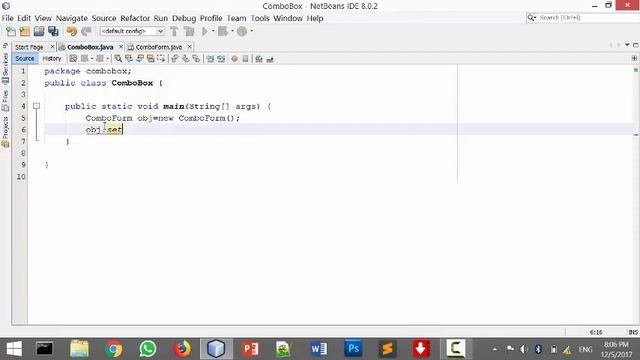The height and width of the screenshot is (360, 640).
Task: Open the Profile Project dropdown arrow
Action: coord(251,31)
